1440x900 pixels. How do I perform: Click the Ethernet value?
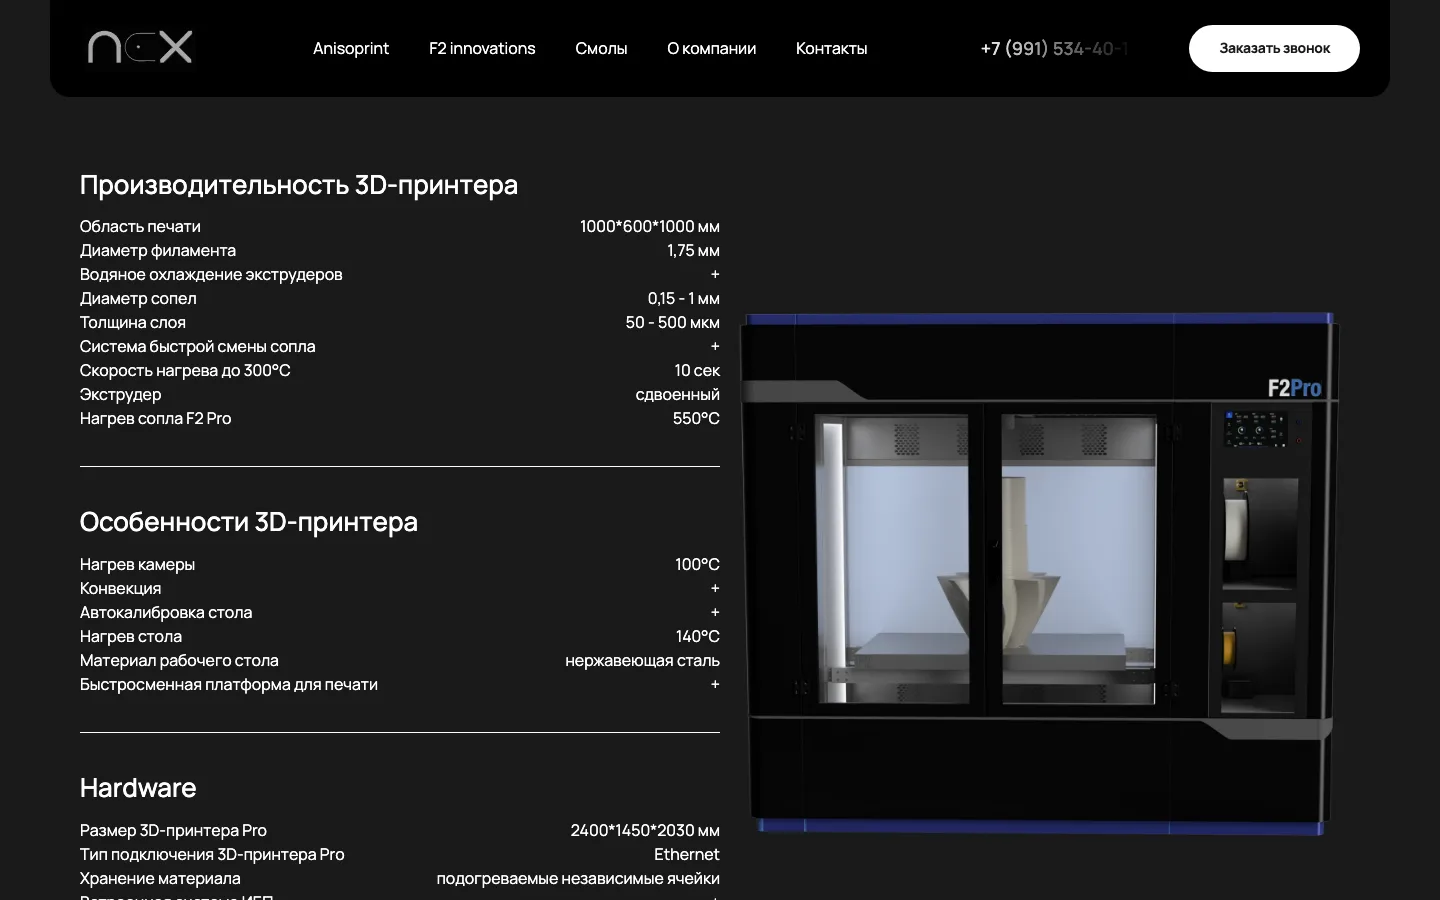tap(686, 854)
